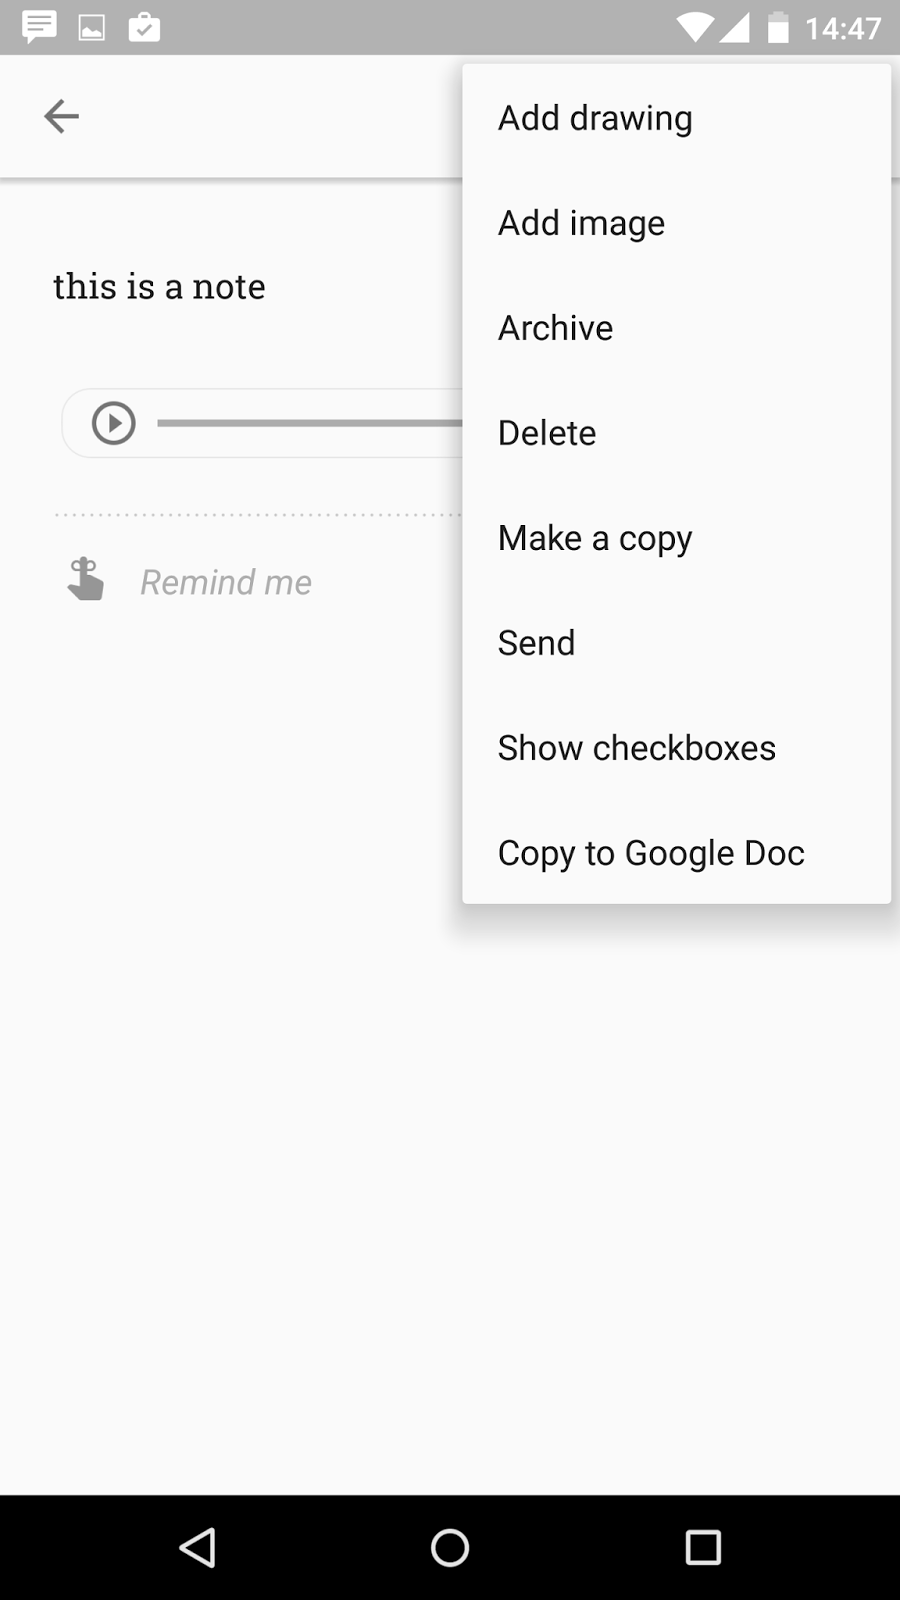Image resolution: width=900 pixels, height=1600 pixels.
Task: Toggle the note into Archive
Action: click(555, 327)
